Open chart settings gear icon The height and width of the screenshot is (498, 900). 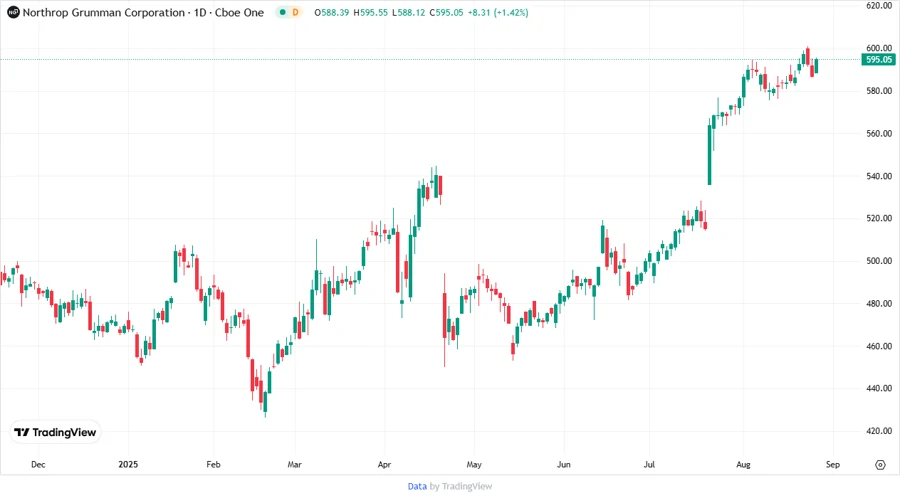click(x=880, y=464)
